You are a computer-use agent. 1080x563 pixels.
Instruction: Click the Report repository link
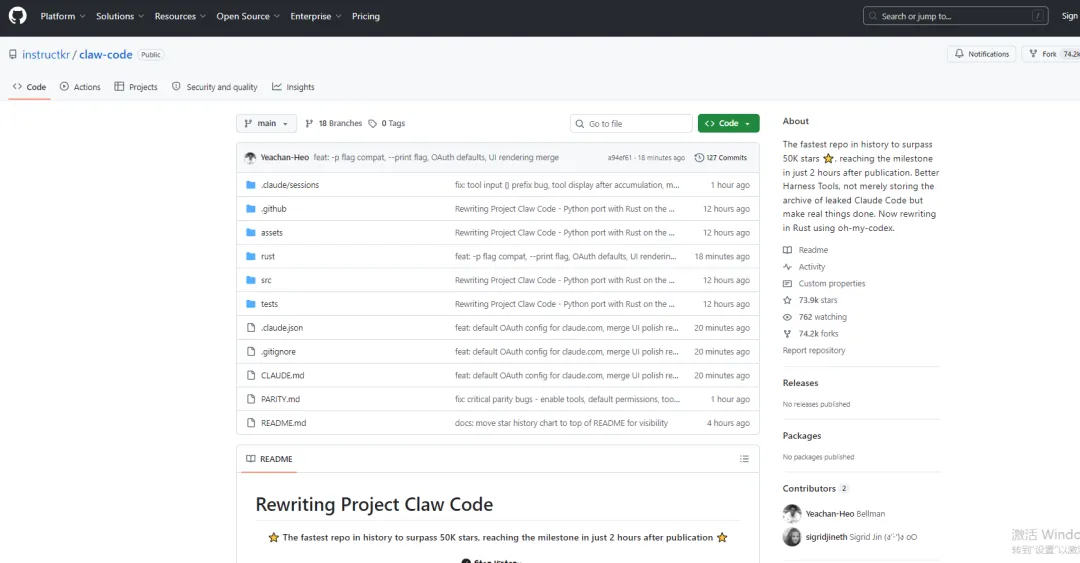[814, 351]
